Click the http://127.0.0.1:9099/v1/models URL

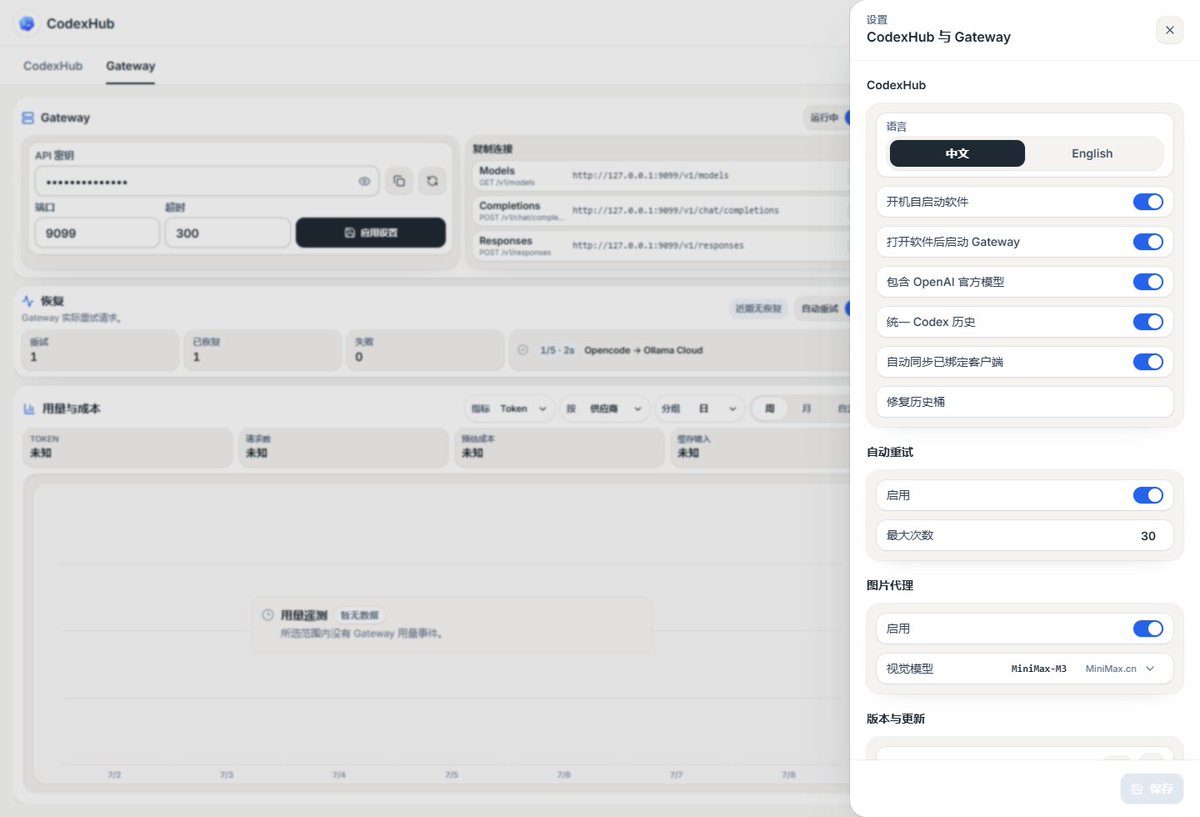[x=650, y=176]
